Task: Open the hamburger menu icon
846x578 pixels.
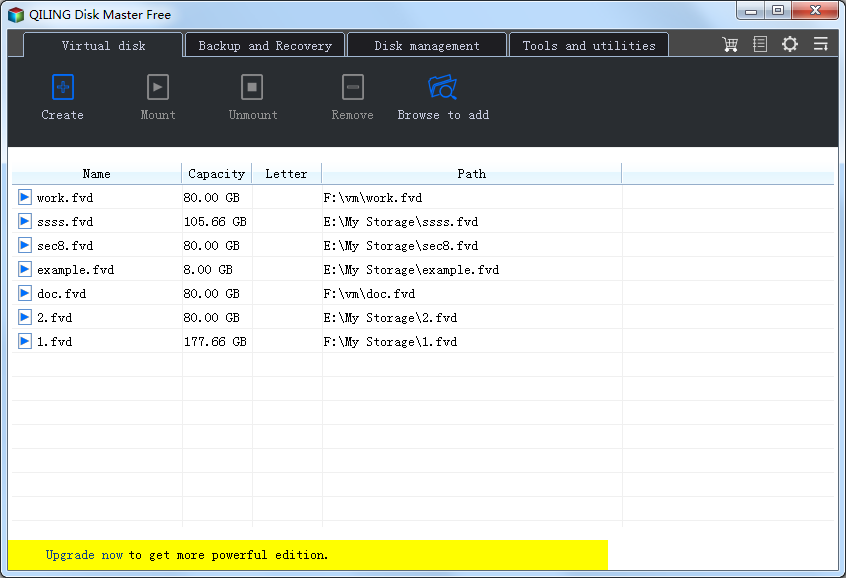Action: pyautogui.click(x=821, y=44)
